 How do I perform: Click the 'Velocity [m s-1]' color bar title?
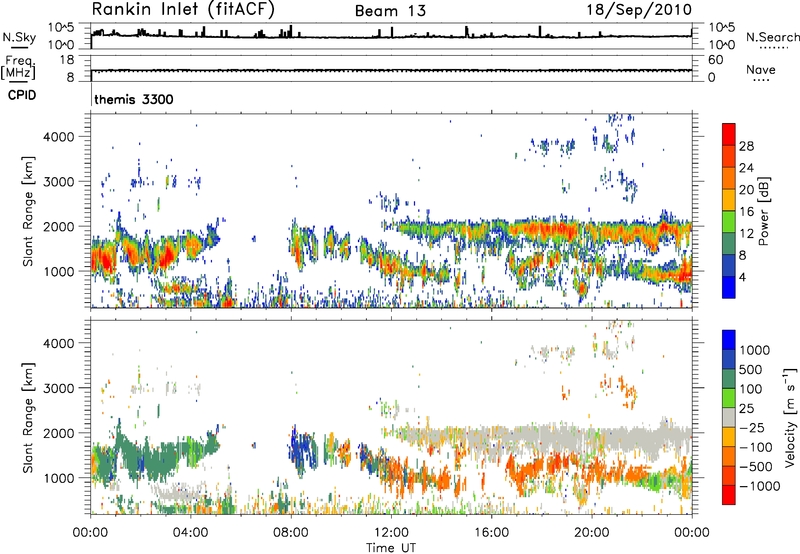click(790, 416)
